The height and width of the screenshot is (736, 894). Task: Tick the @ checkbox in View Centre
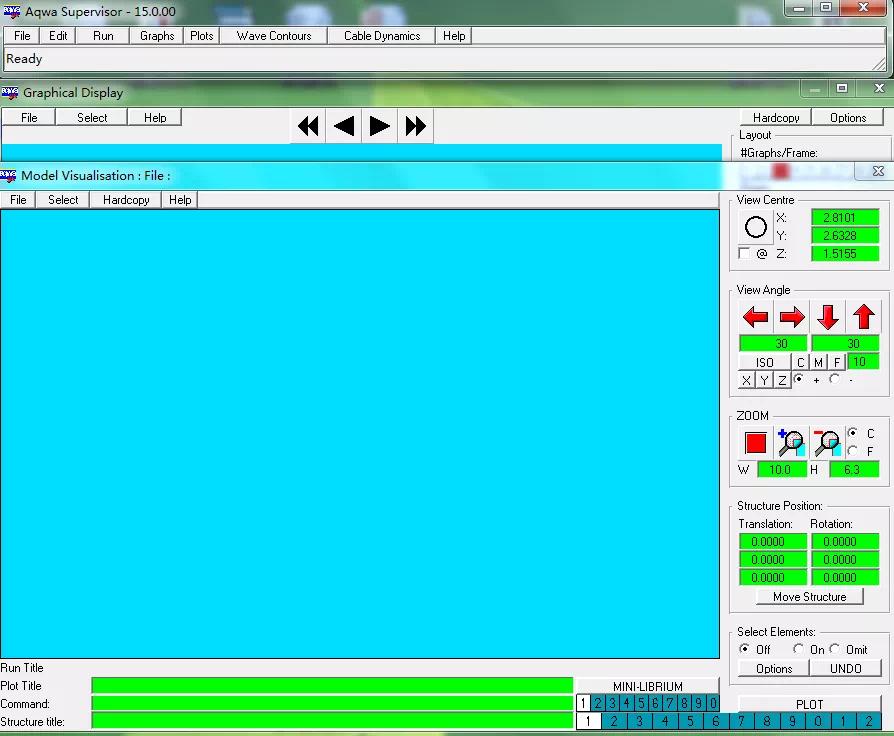pyautogui.click(x=744, y=253)
